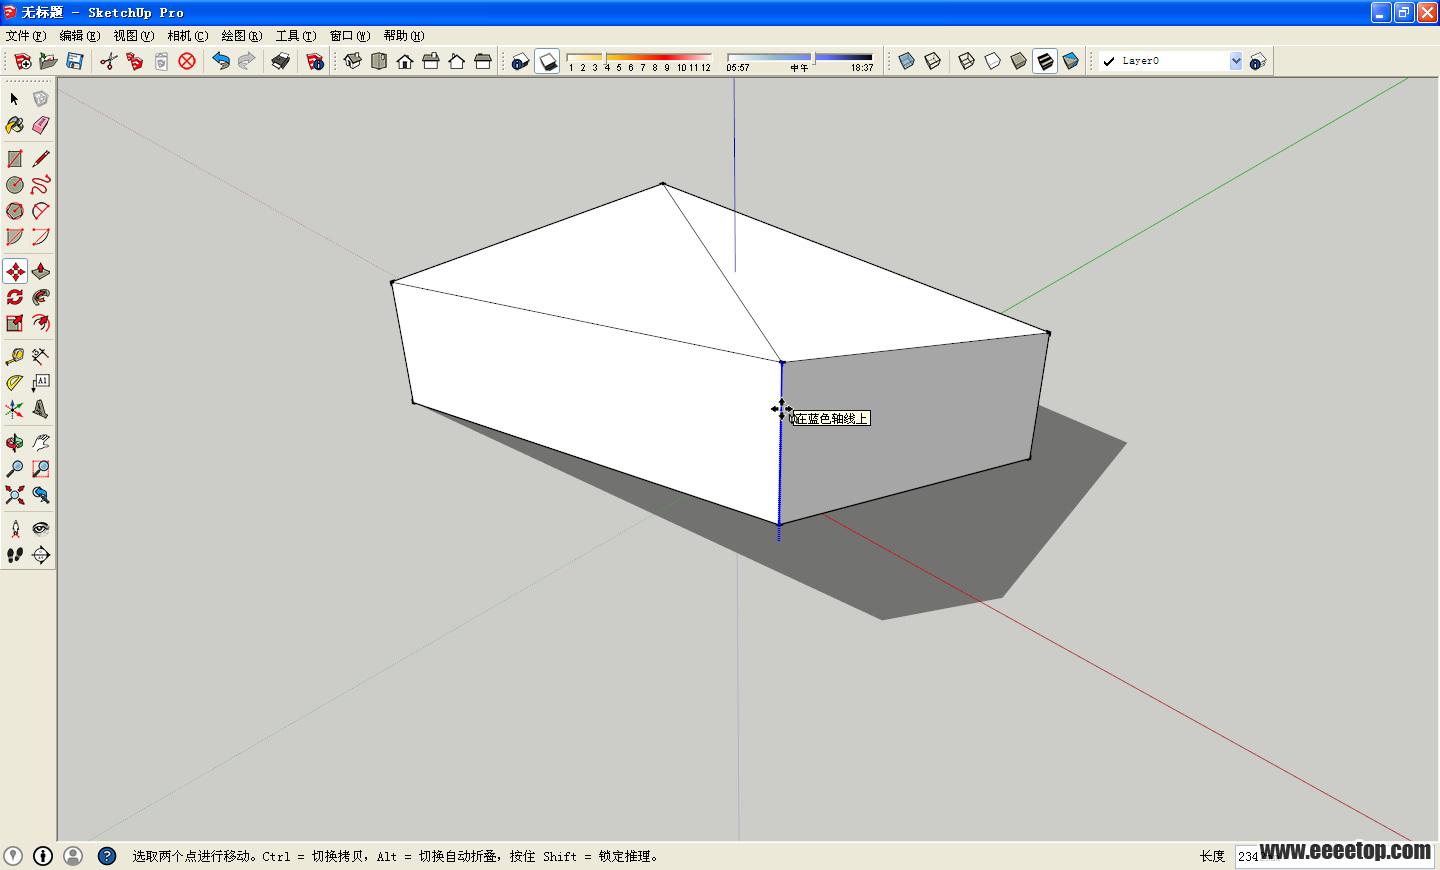Select the pink Eraser tool
The width and height of the screenshot is (1440, 870).
pyautogui.click(x=41, y=125)
